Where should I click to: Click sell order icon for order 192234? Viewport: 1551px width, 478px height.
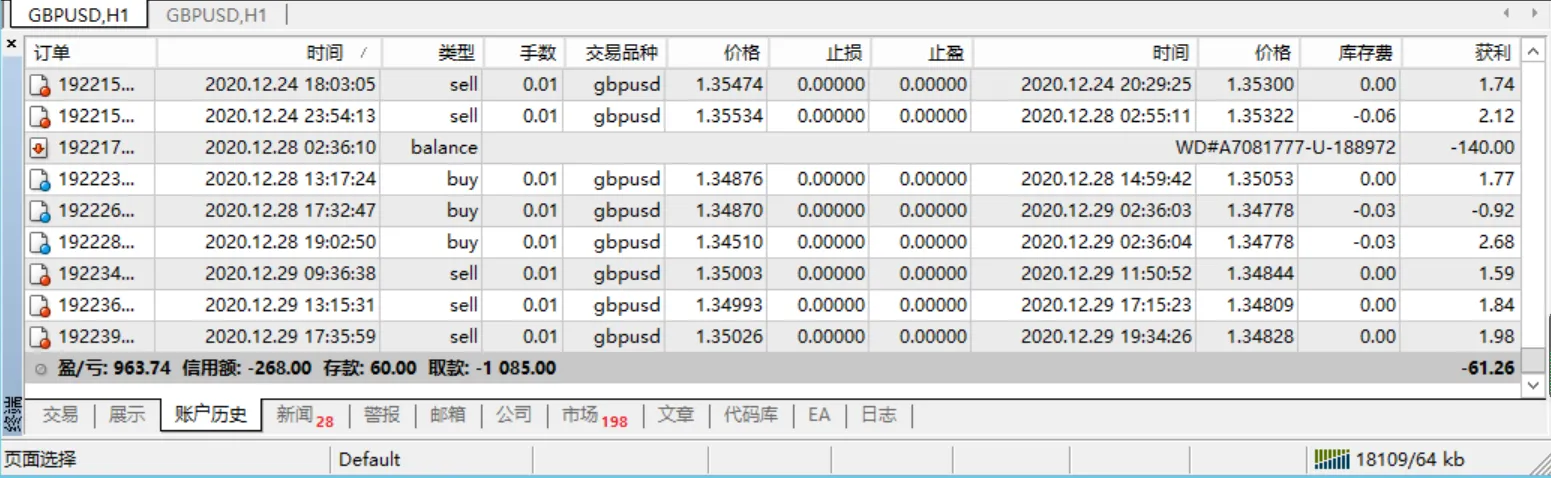point(41,274)
